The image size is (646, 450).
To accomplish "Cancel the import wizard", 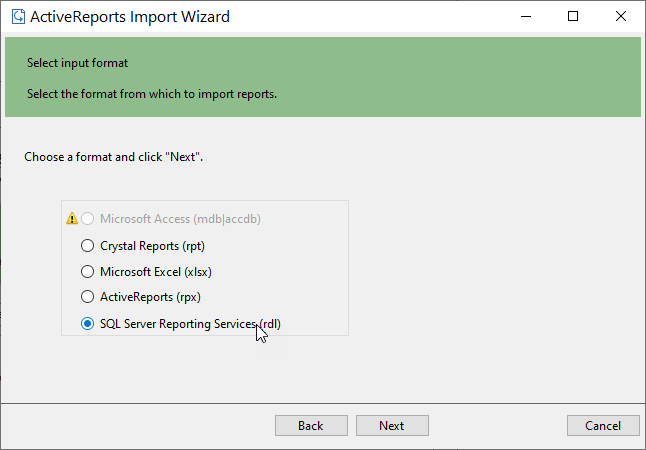I will point(603,425).
